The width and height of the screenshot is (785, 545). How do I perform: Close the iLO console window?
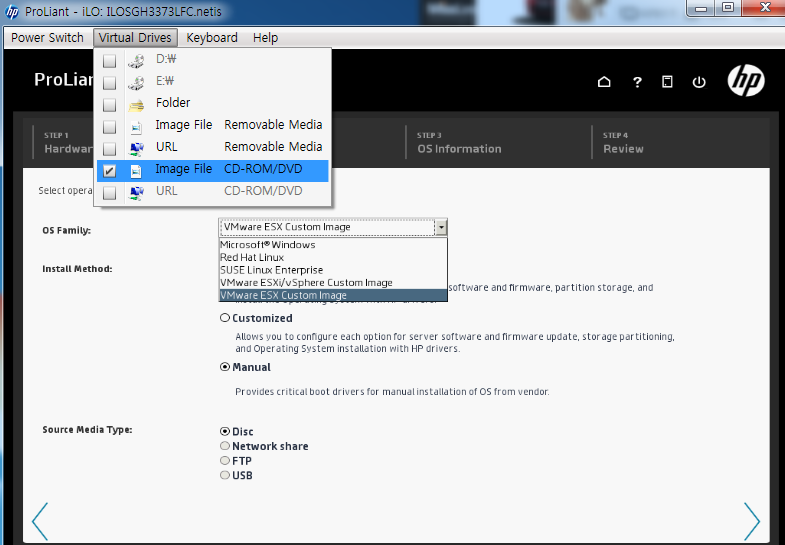[764, 8]
